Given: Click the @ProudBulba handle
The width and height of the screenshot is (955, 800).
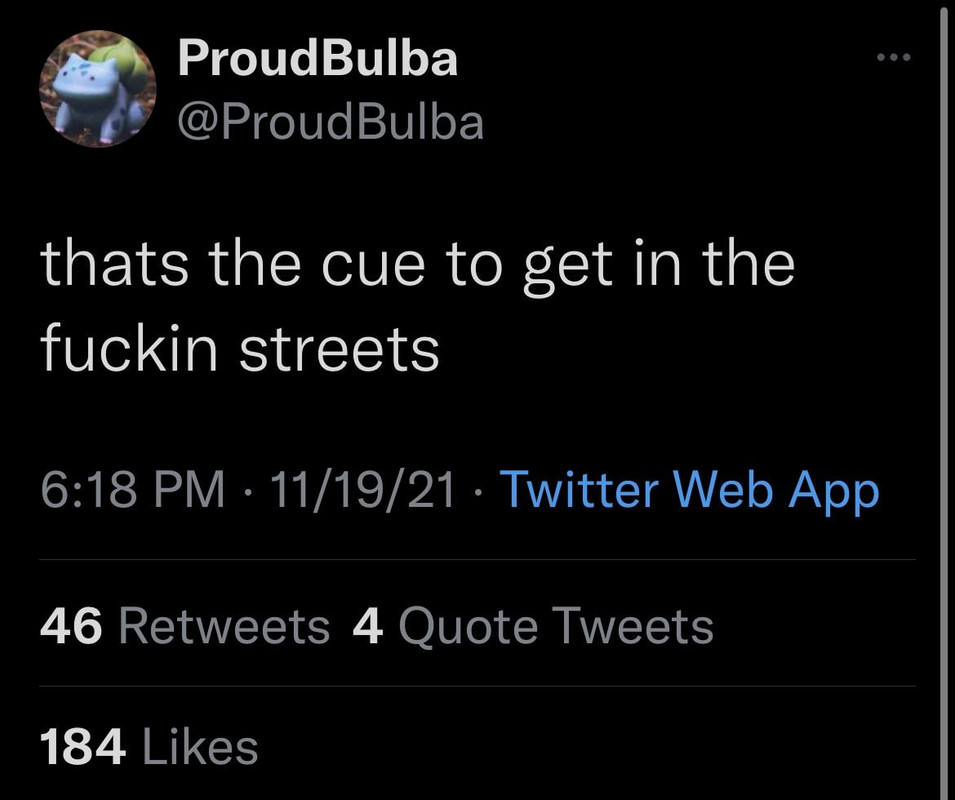Looking at the screenshot, I should click(x=330, y=122).
